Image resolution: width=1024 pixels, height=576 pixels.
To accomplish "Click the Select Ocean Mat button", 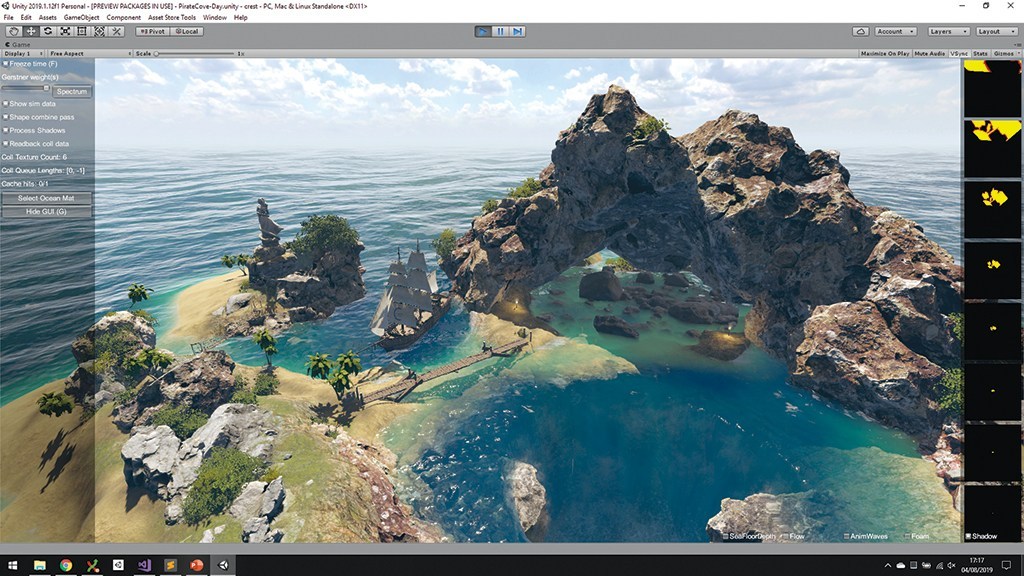I will pyautogui.click(x=47, y=198).
